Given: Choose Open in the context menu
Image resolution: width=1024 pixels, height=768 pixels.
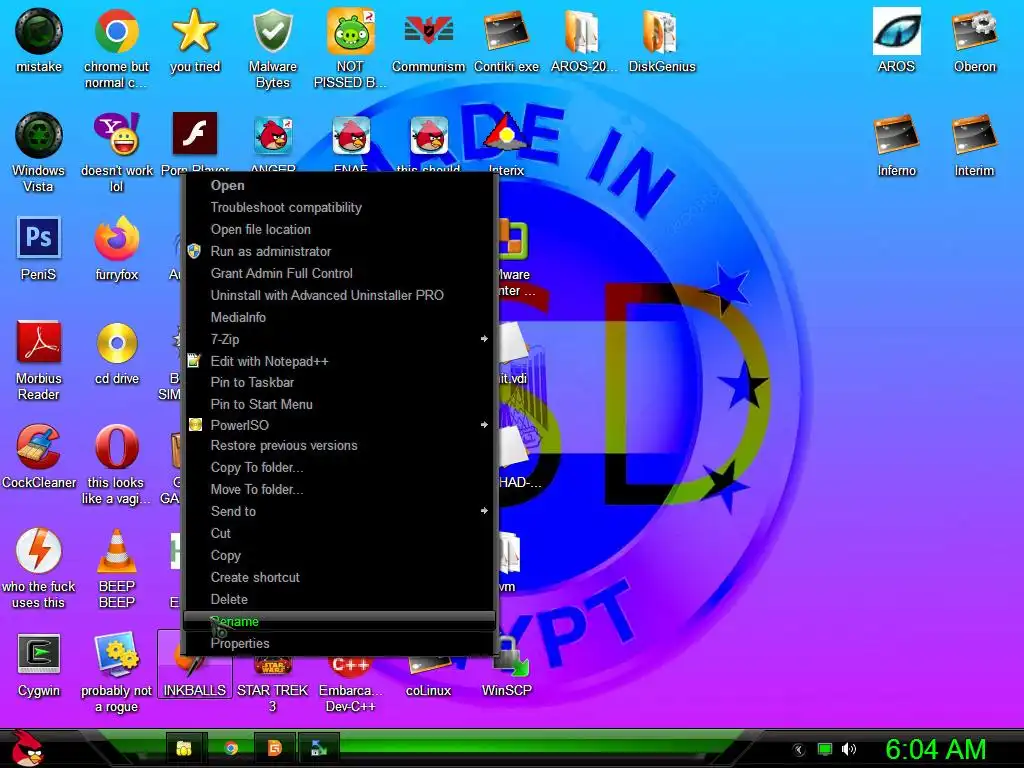Looking at the screenshot, I should click(x=339, y=185).
